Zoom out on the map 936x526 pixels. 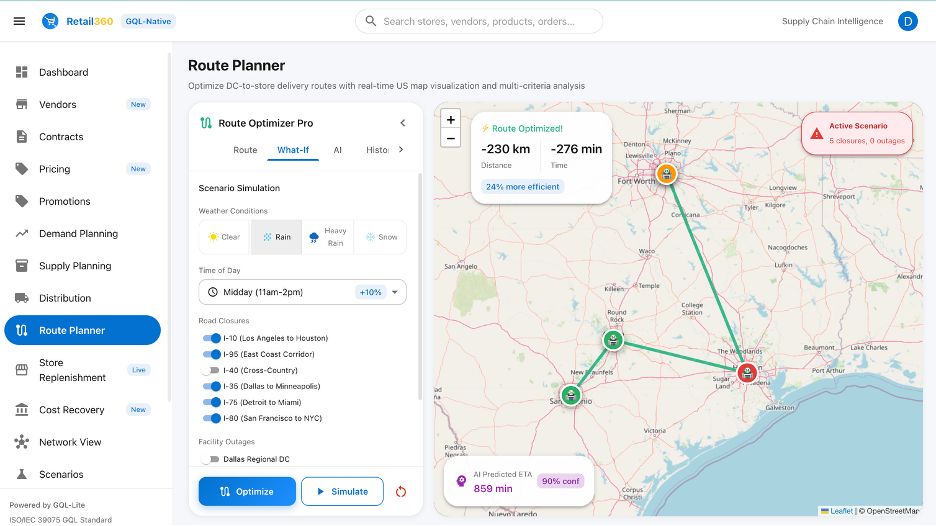click(451, 138)
